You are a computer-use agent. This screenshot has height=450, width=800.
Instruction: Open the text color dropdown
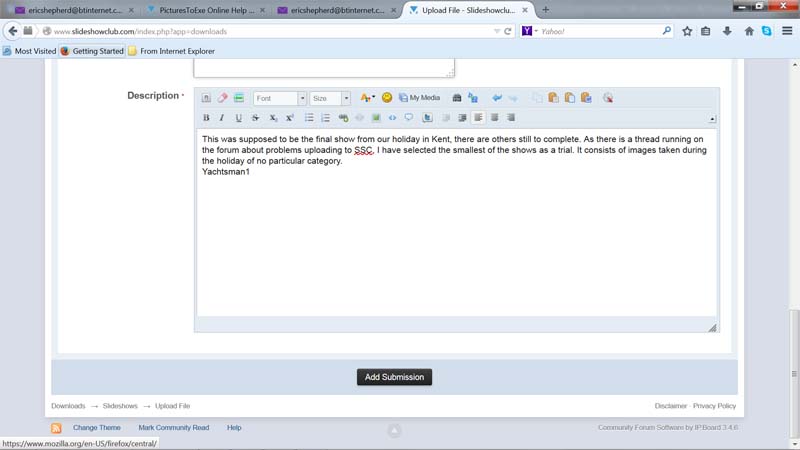[x=367, y=98]
